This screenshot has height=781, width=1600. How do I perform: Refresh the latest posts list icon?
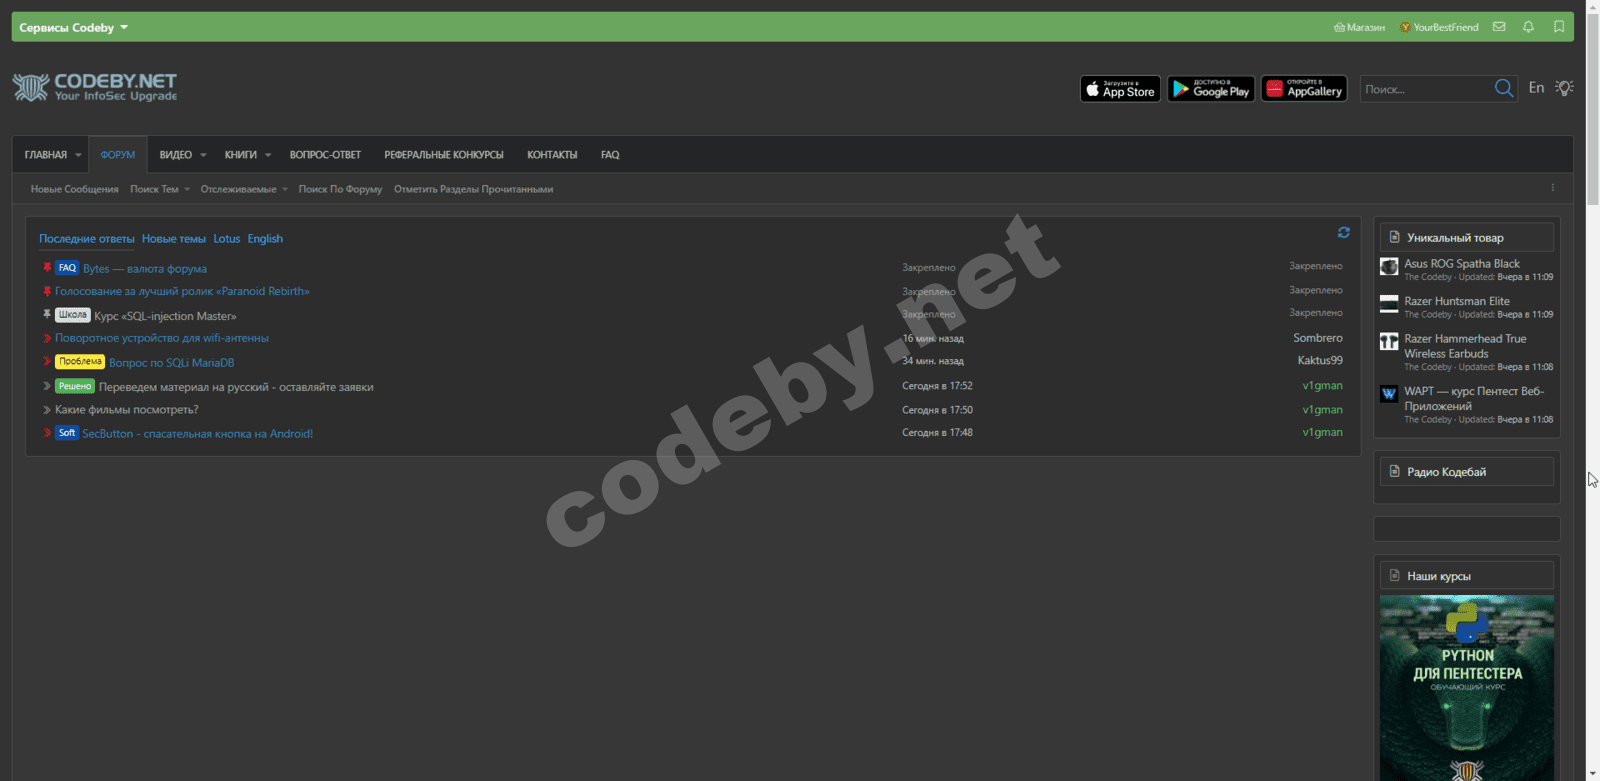click(x=1343, y=232)
